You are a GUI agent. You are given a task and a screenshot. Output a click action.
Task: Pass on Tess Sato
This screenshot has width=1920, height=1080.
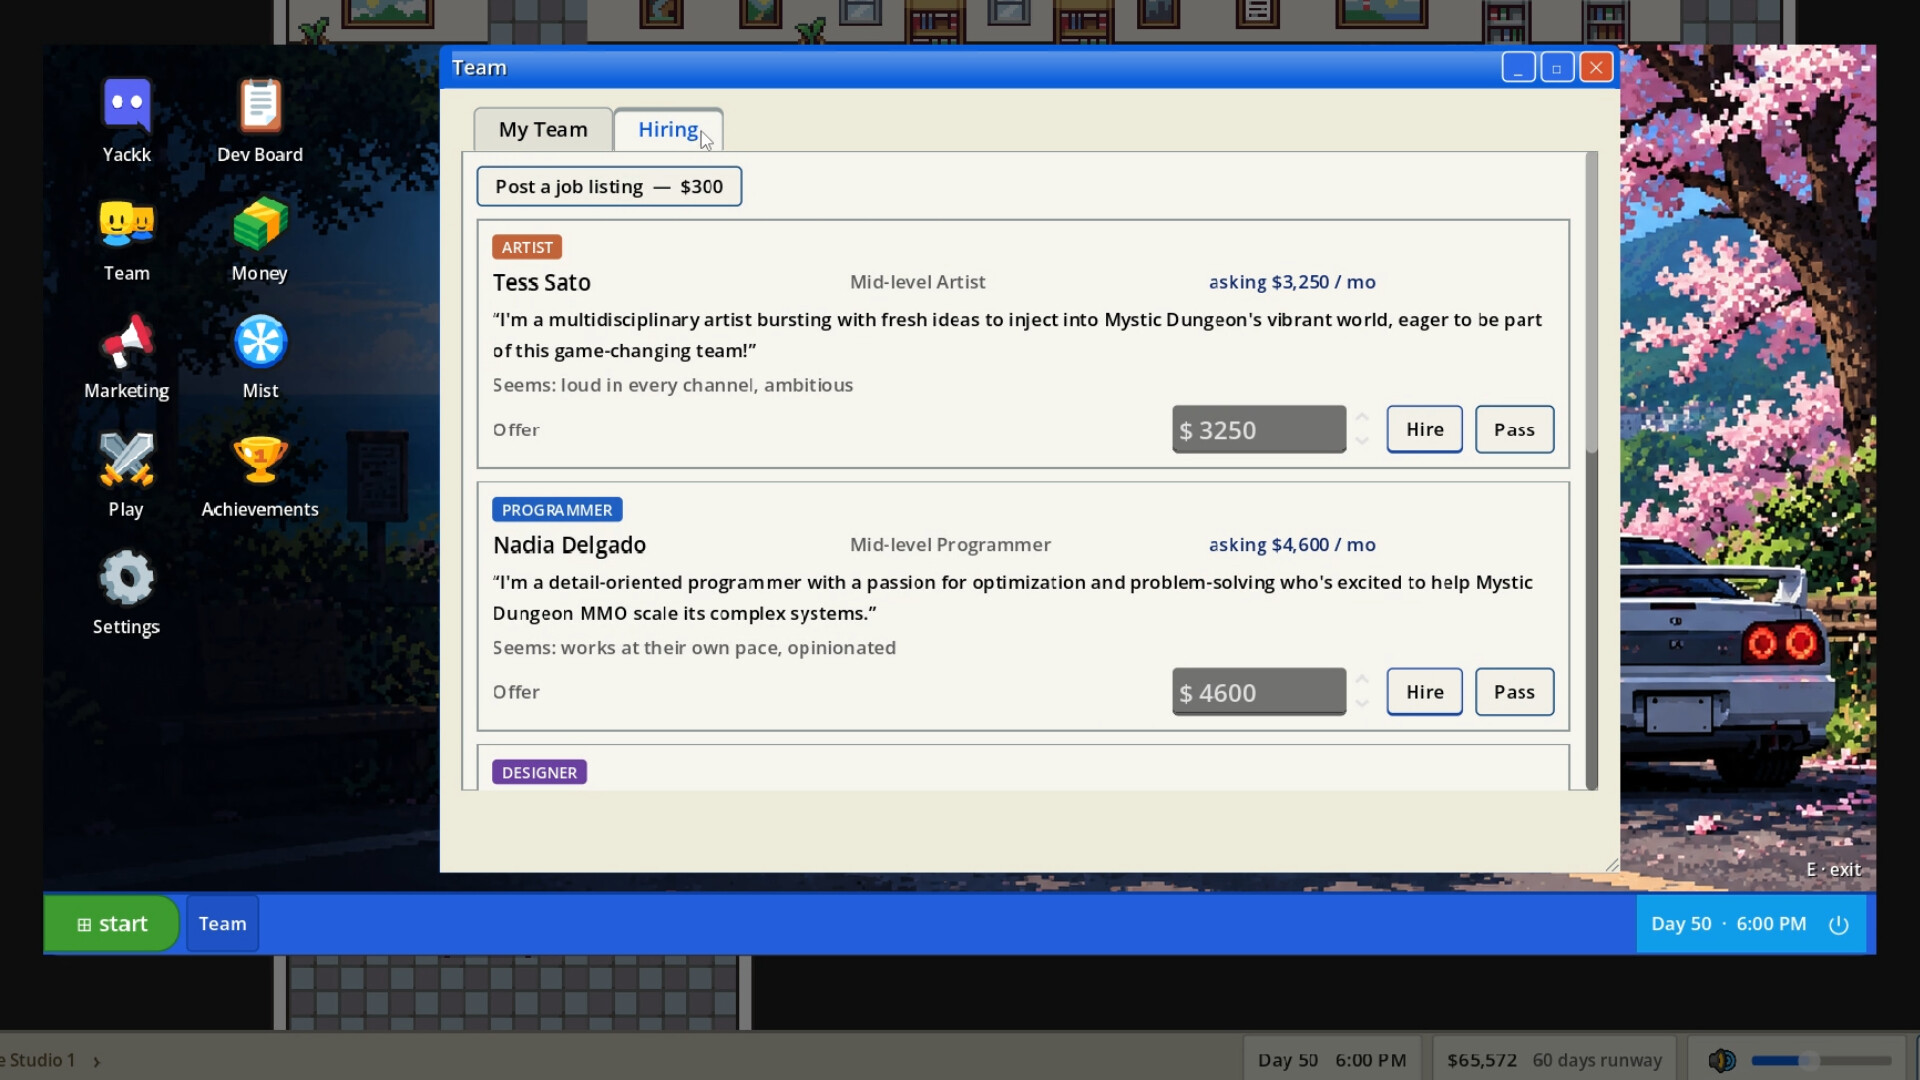1514,430
